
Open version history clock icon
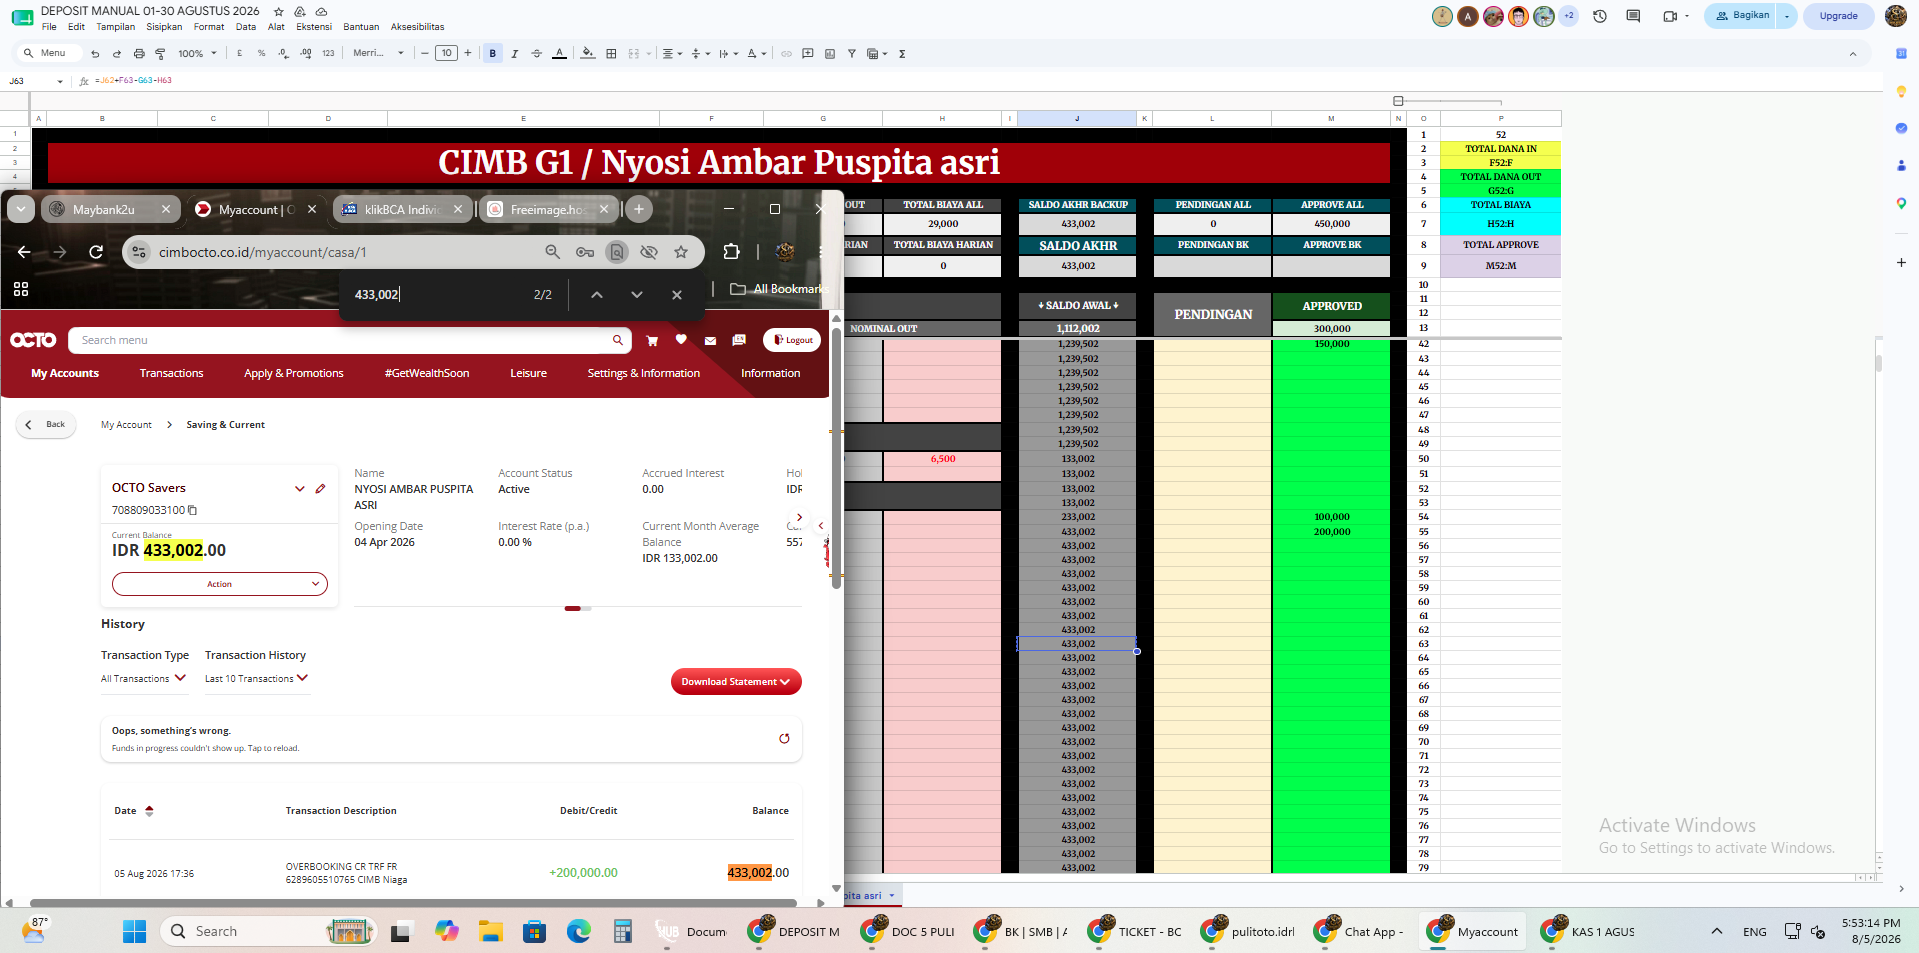(x=1600, y=16)
